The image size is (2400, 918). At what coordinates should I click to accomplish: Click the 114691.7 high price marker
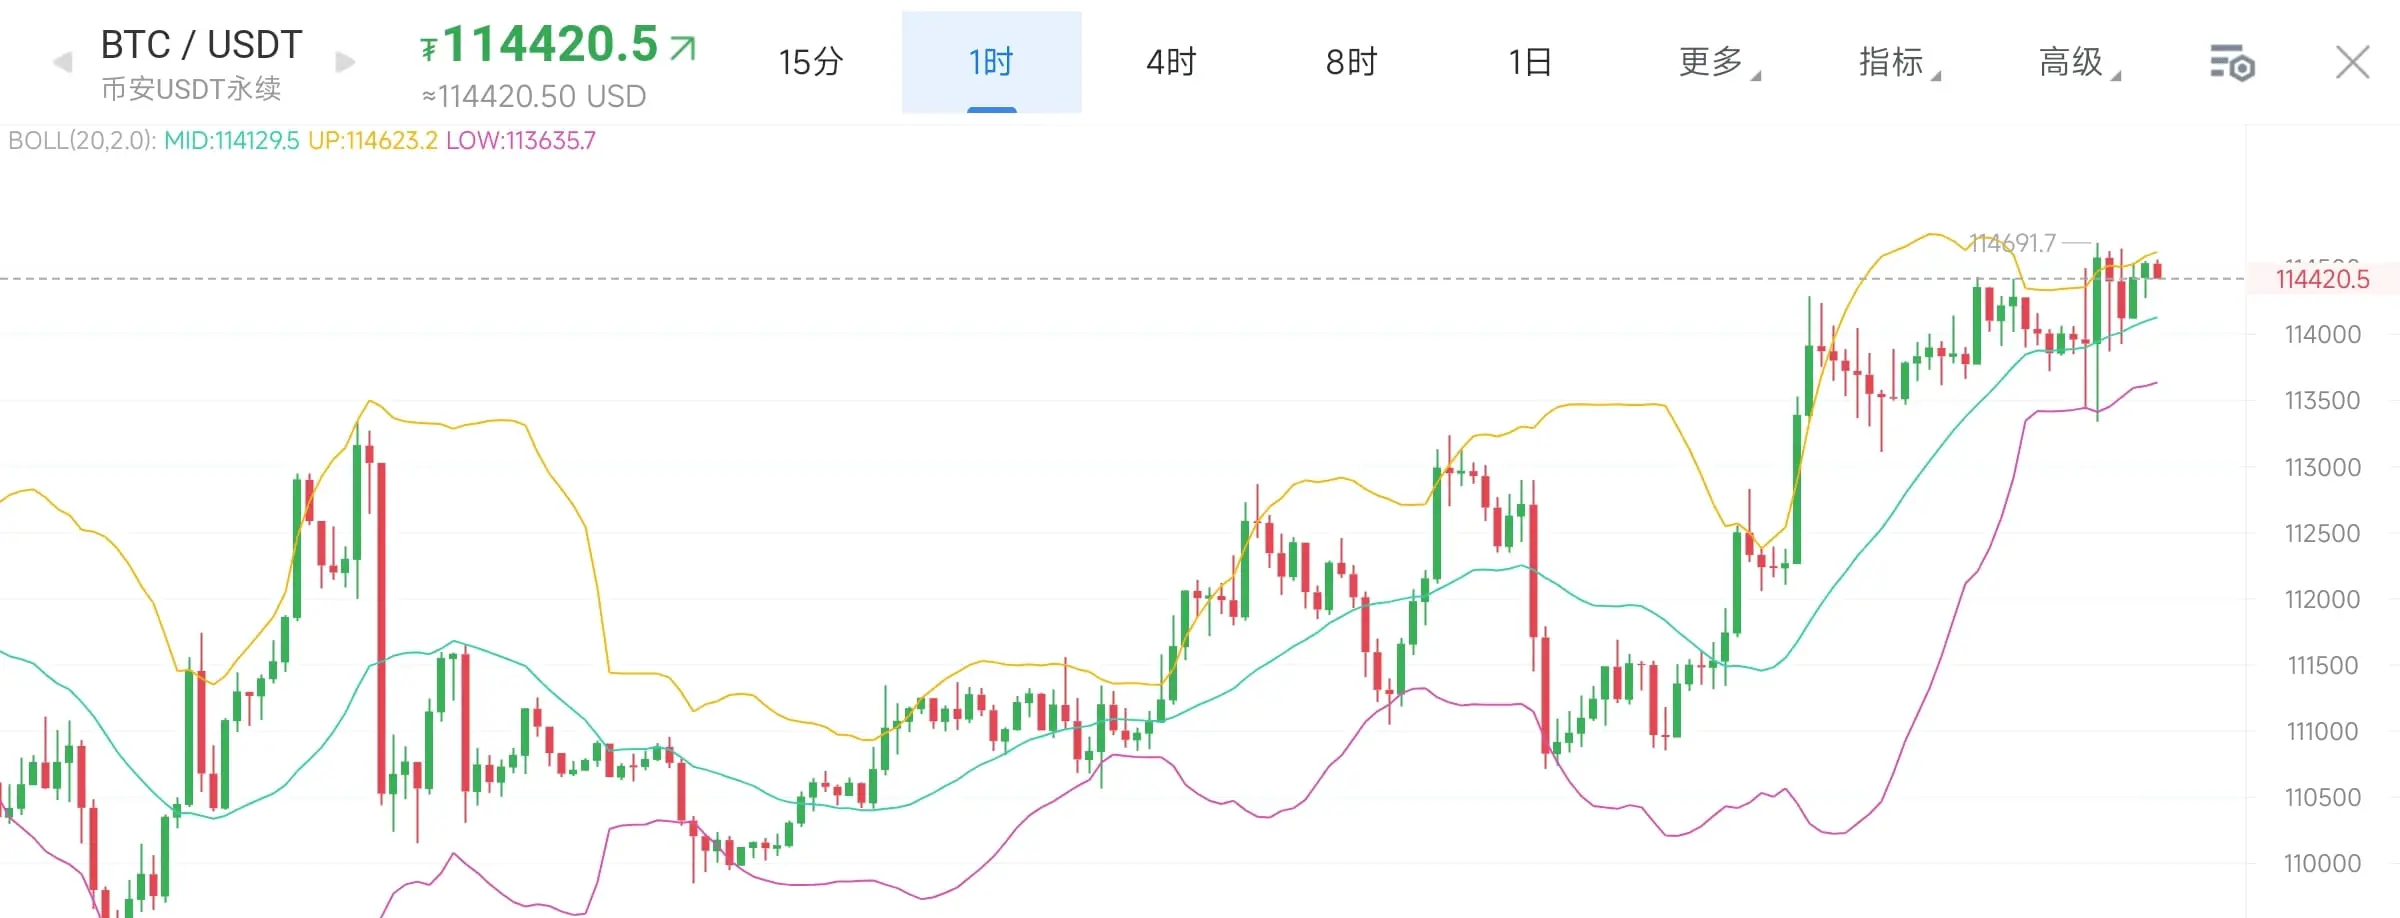coord(2012,243)
